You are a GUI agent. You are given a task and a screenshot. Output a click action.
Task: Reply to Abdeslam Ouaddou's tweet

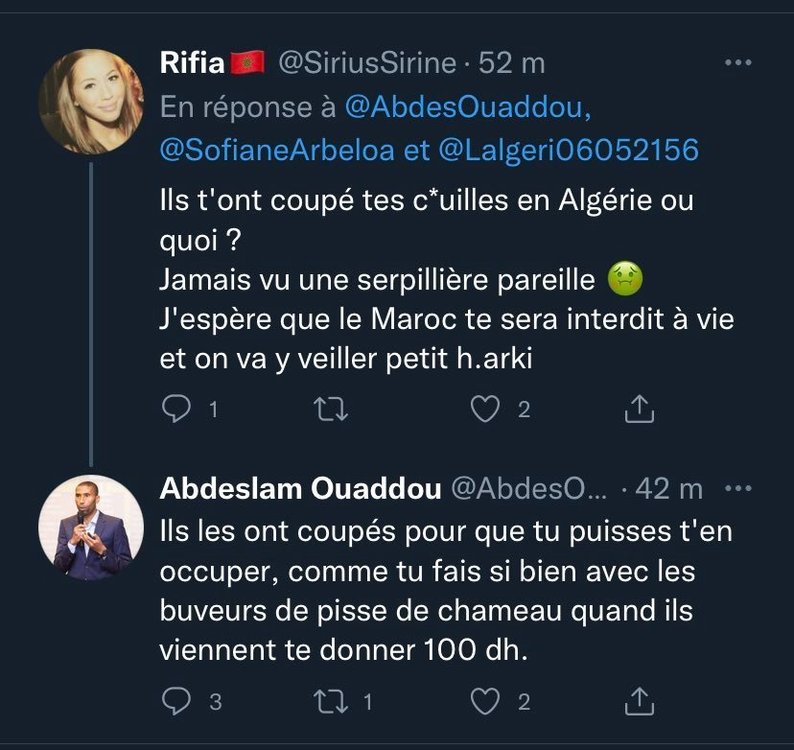click(176, 702)
